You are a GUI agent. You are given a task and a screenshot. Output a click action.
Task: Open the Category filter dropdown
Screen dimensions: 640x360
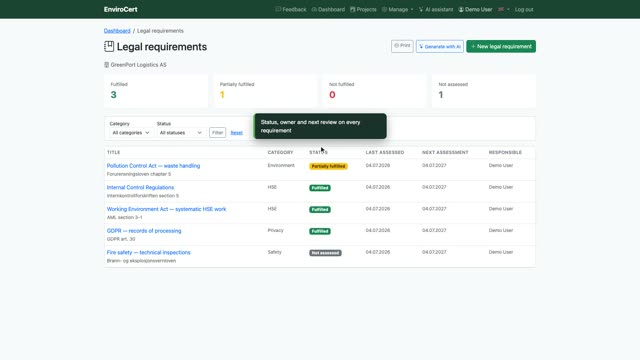point(131,133)
